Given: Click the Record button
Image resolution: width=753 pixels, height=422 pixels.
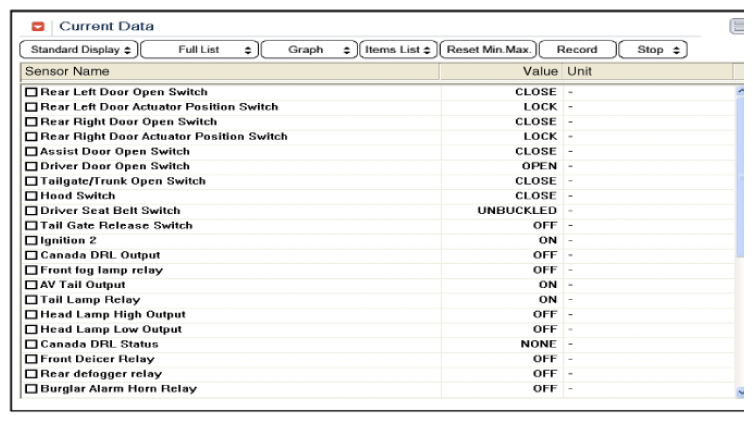Looking at the screenshot, I should [x=577, y=49].
